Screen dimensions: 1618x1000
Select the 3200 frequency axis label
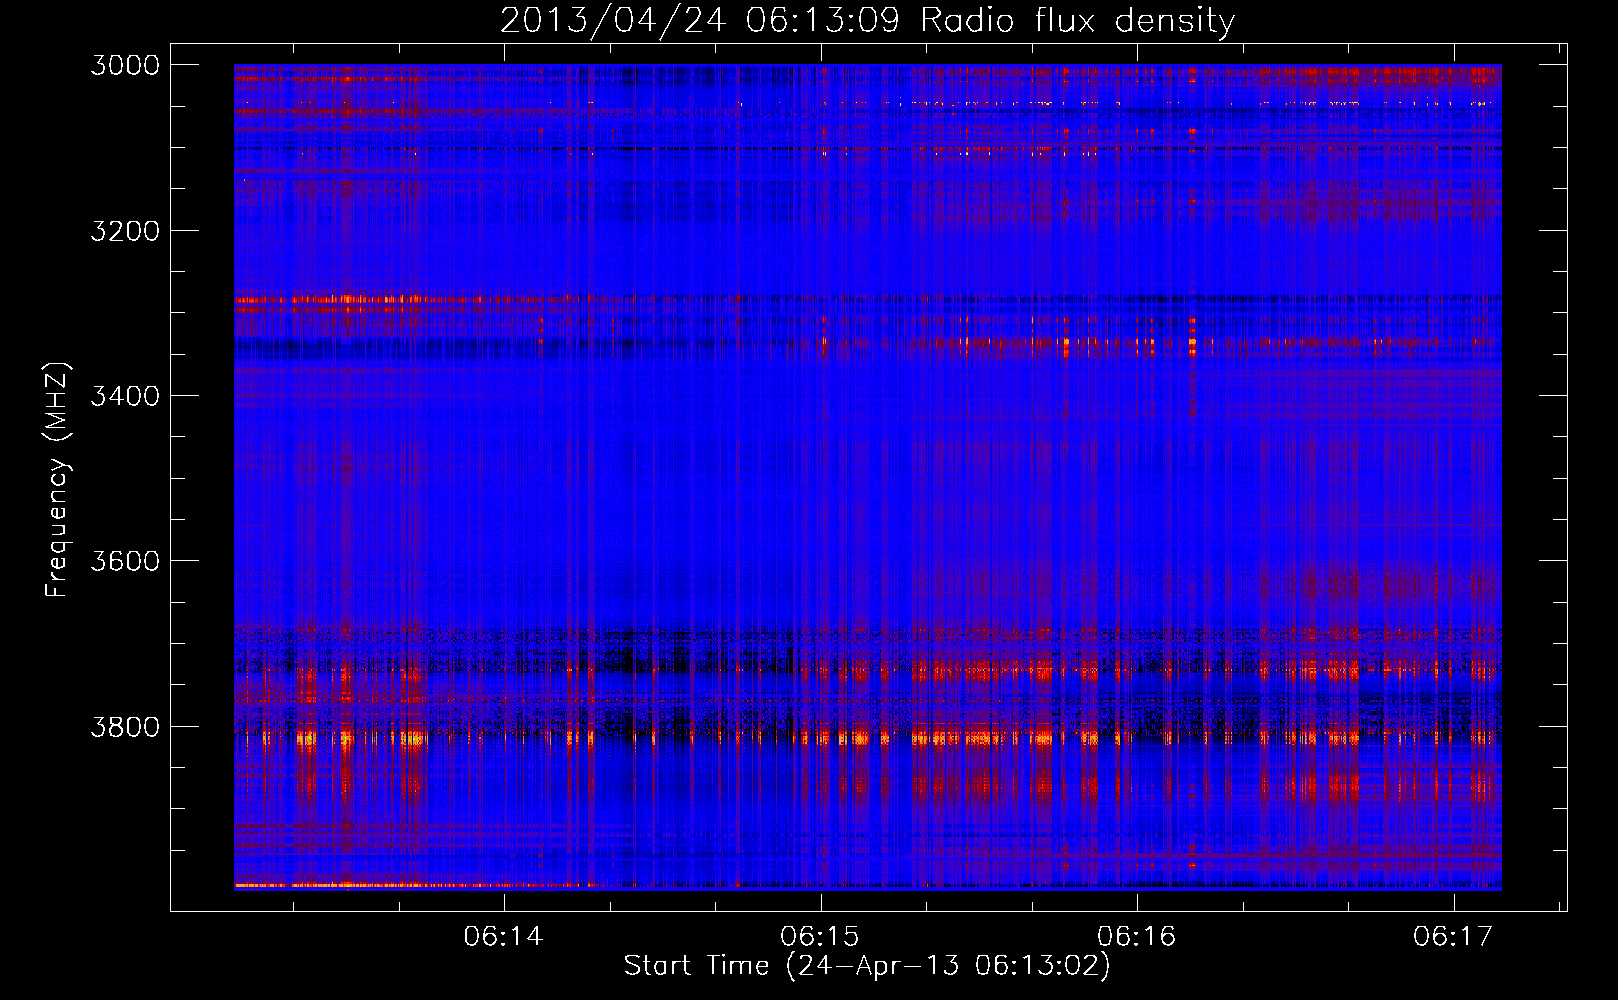click(x=125, y=231)
